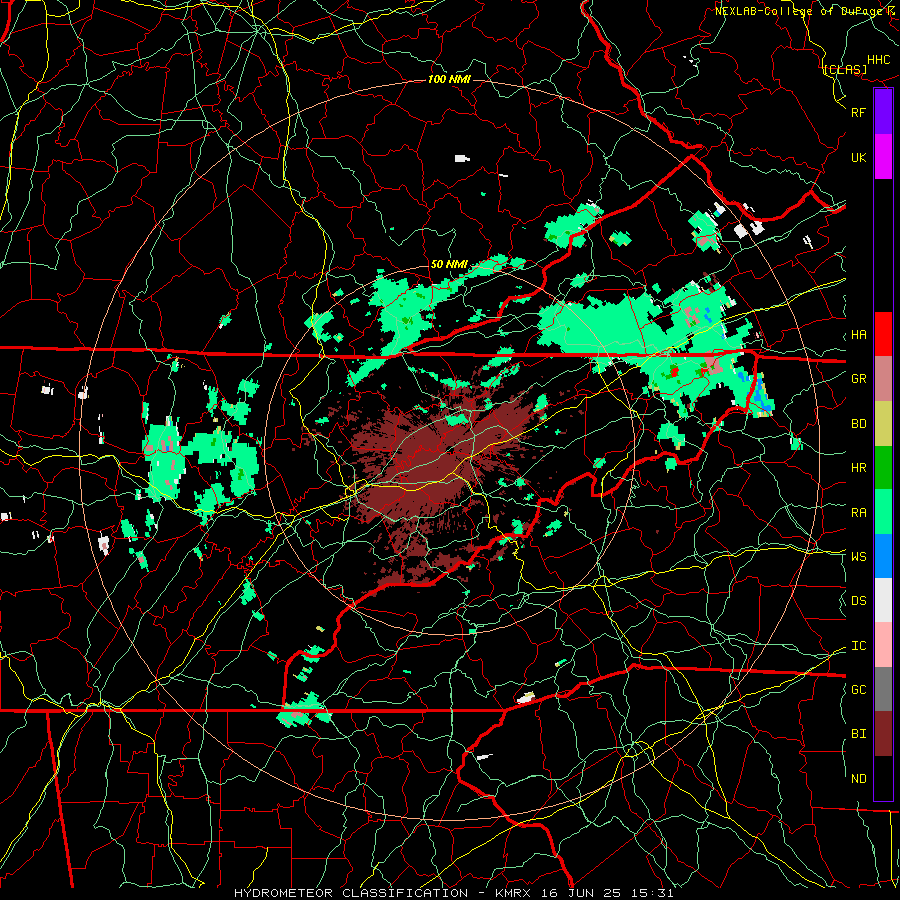Click the RF legend label text
The height and width of the screenshot is (900, 900).
tap(858, 112)
